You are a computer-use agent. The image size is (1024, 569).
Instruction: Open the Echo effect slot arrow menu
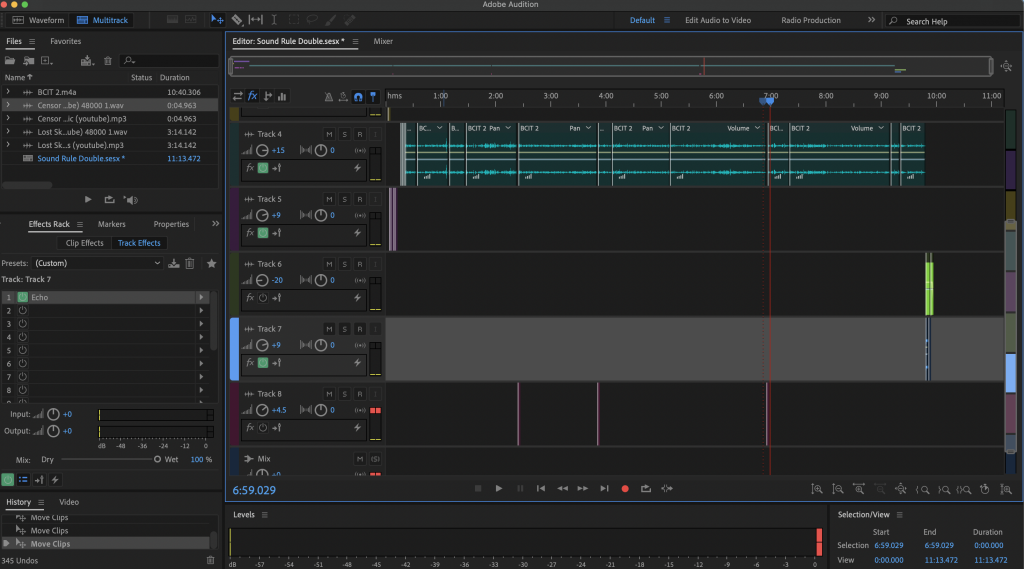(x=202, y=298)
